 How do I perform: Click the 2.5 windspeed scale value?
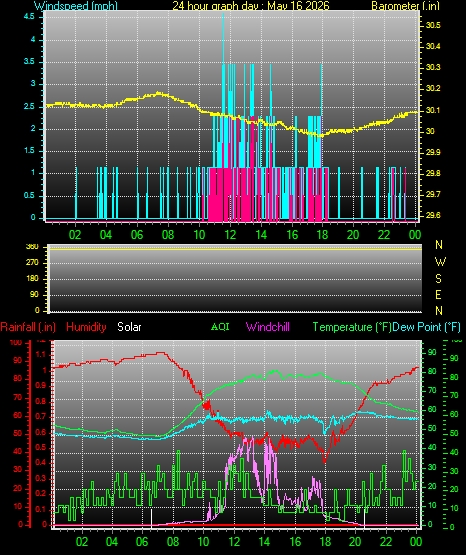tap(30, 106)
